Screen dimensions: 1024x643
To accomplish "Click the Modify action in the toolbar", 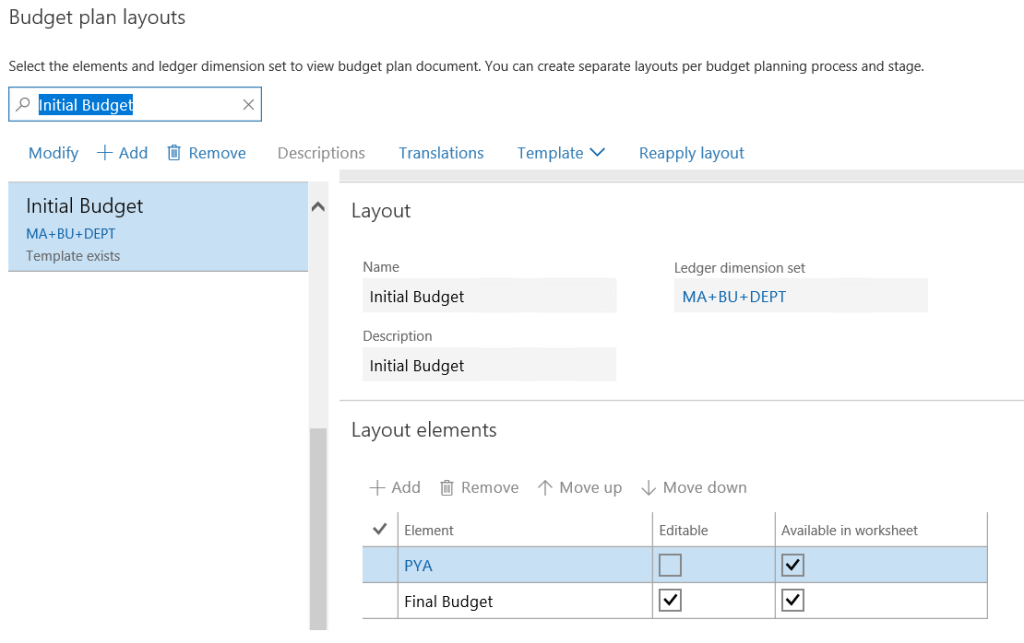I will tap(53, 152).
